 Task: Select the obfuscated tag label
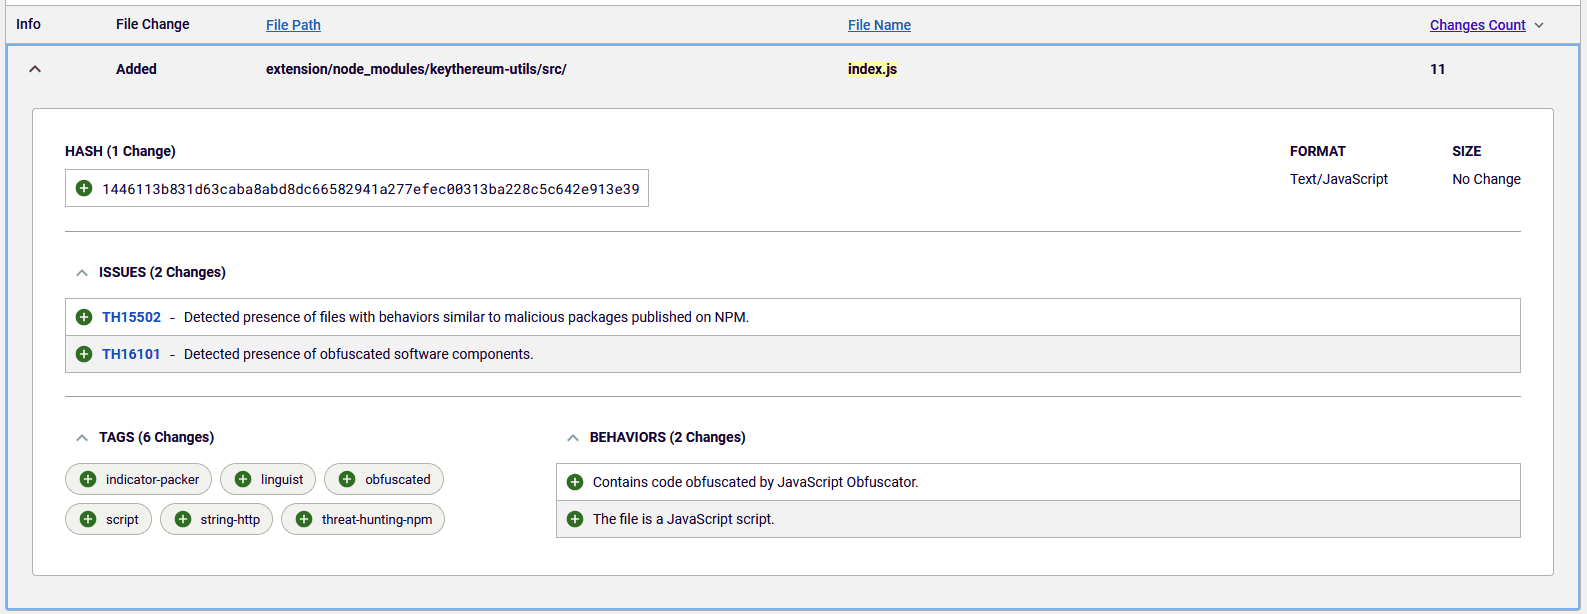coord(398,479)
